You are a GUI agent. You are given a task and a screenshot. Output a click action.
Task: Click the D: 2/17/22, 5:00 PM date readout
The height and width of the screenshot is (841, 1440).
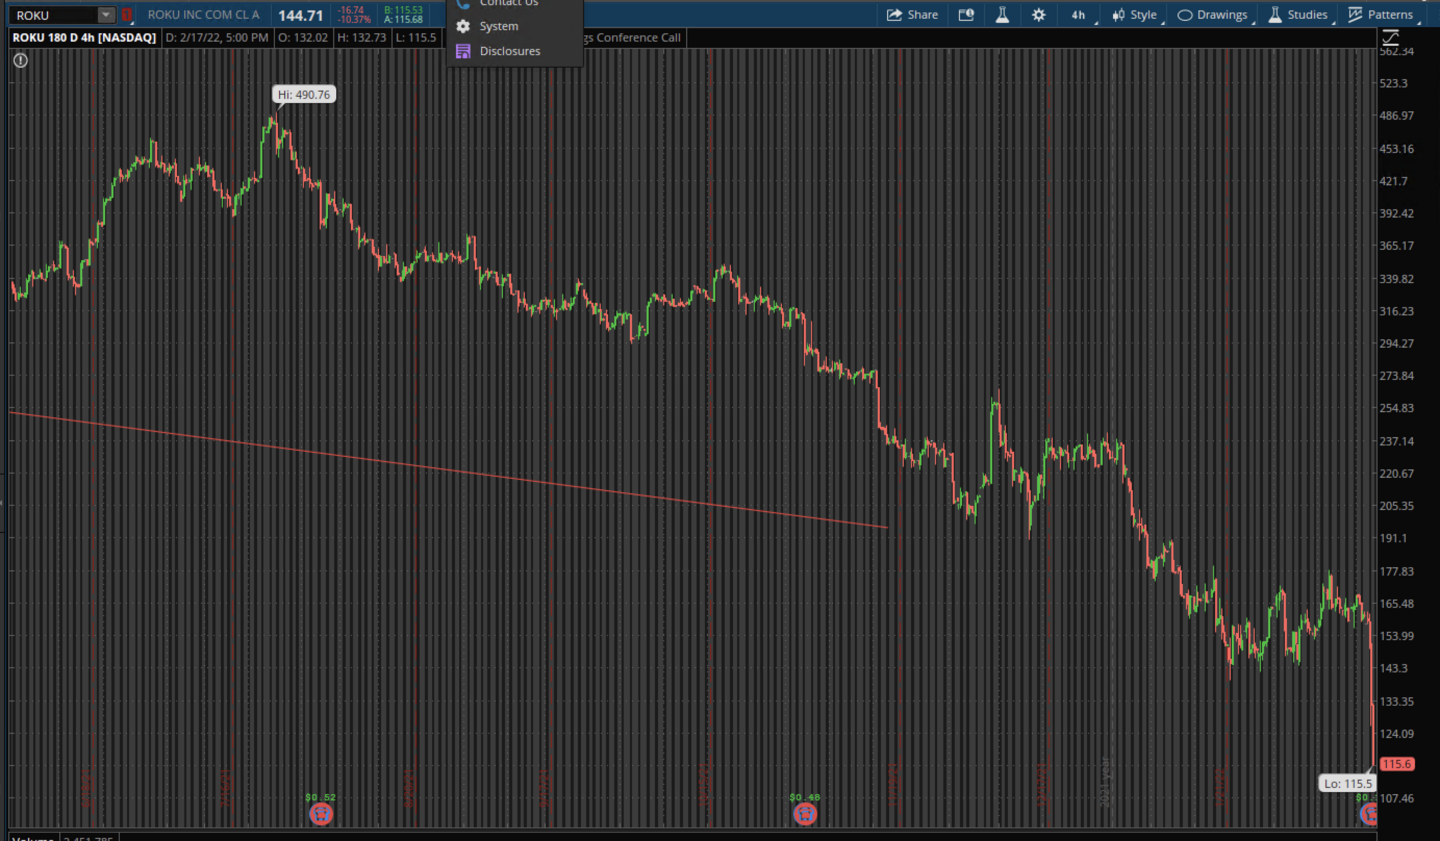[217, 38]
